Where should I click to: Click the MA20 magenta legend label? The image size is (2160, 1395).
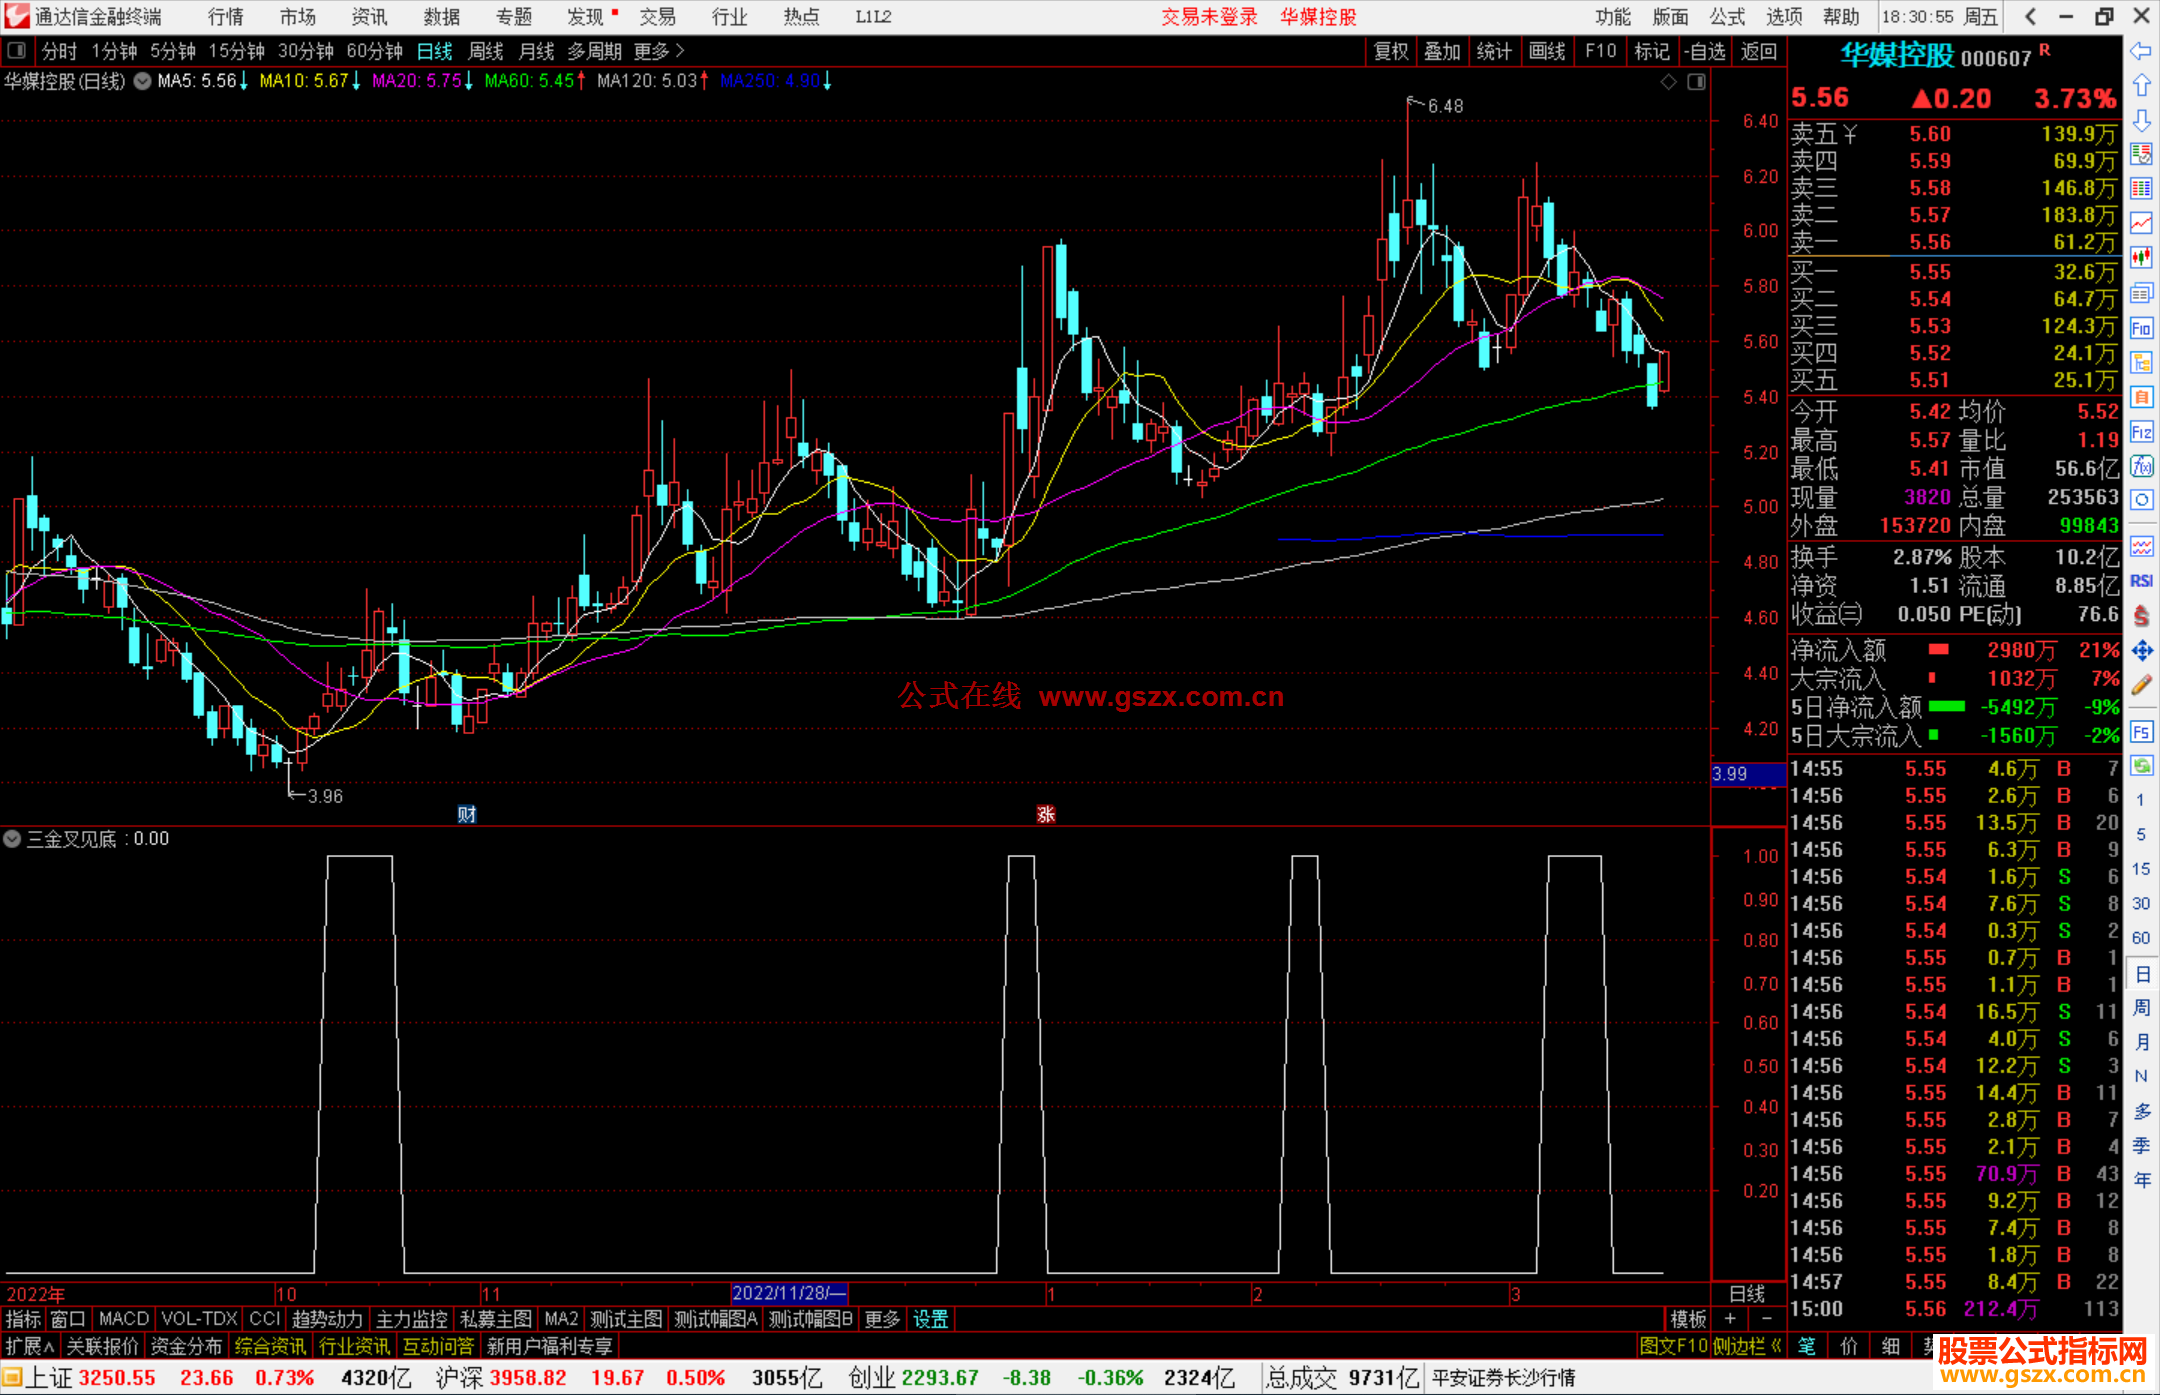(416, 81)
